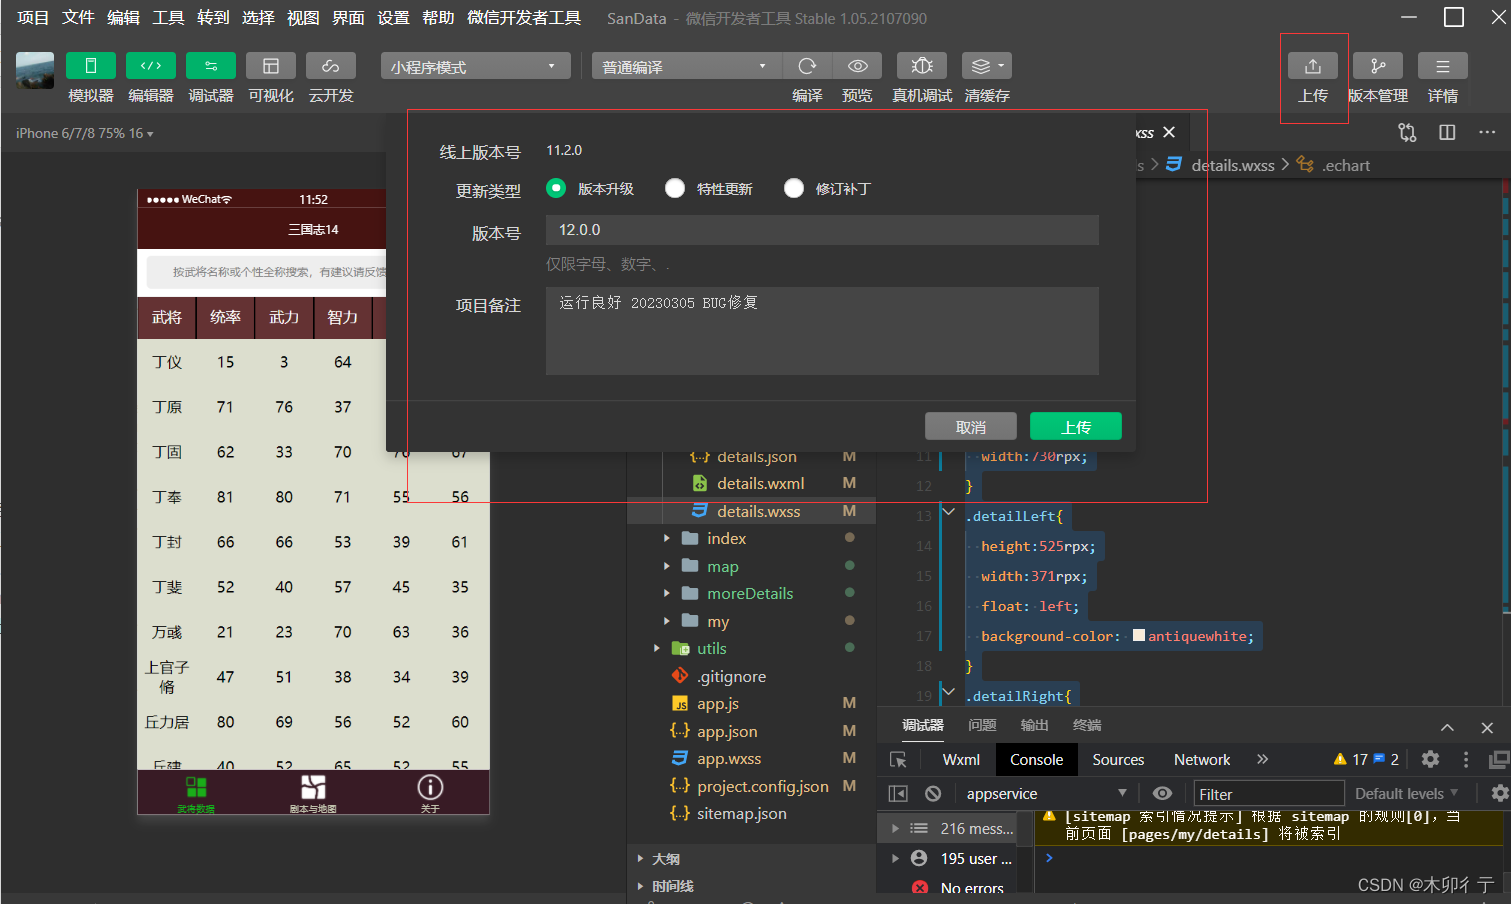Image resolution: width=1511 pixels, height=904 pixels.
Task: Open the app.js file
Action: tap(717, 704)
